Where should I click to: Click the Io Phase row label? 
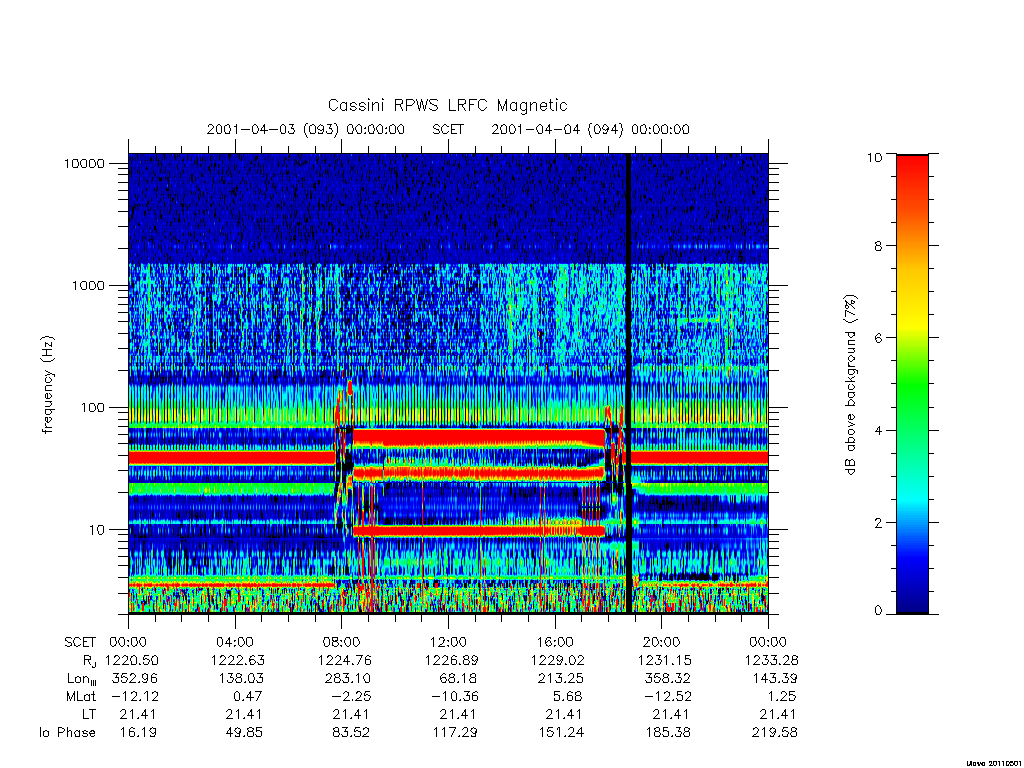pyautogui.click(x=67, y=732)
